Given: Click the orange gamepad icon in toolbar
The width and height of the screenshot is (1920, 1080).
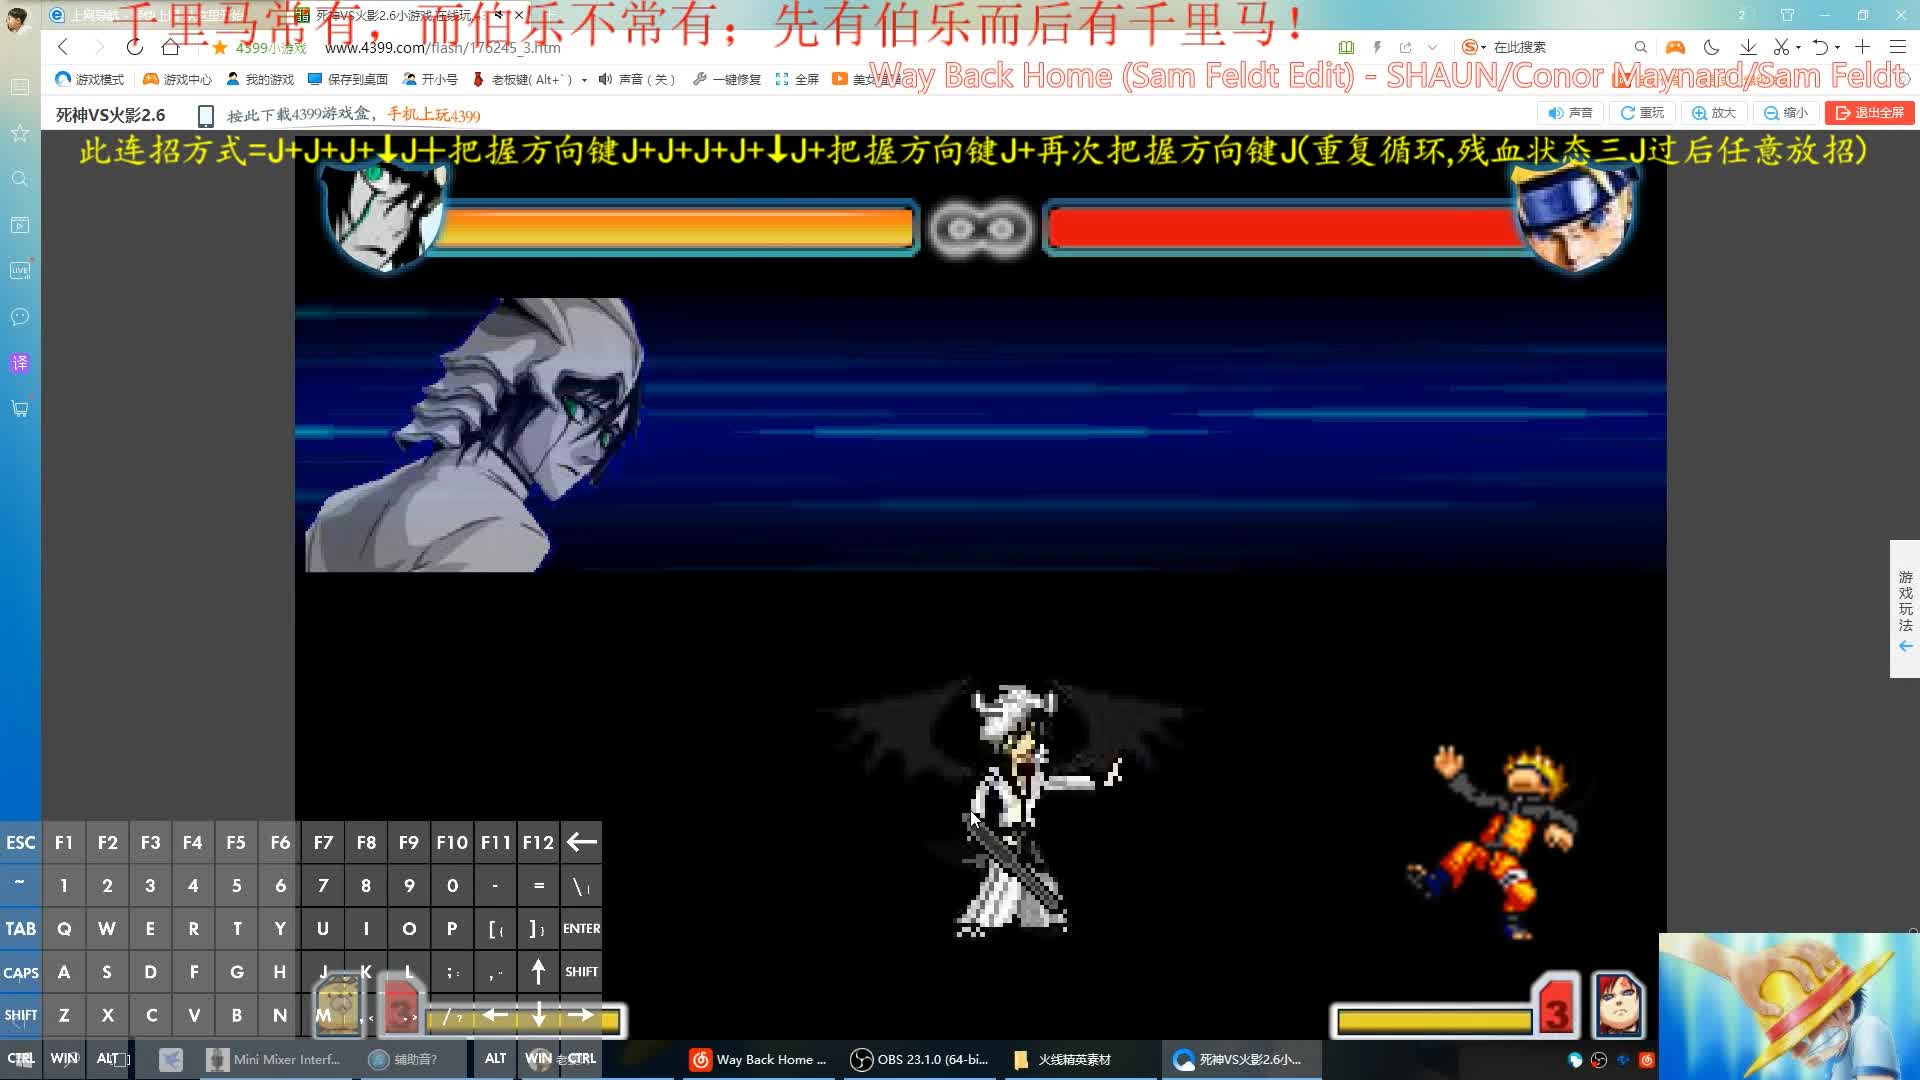Looking at the screenshot, I should pyautogui.click(x=1675, y=47).
